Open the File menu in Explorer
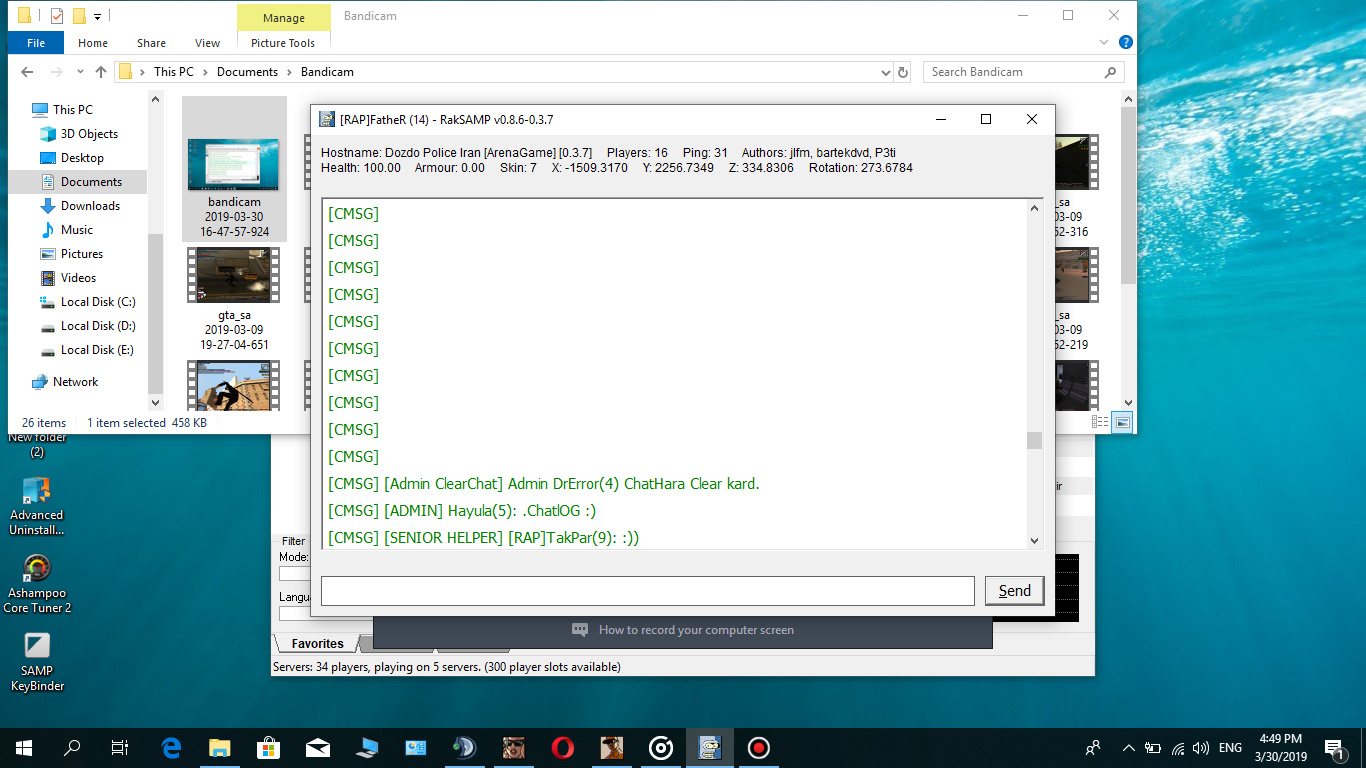The image size is (1366, 768). coord(36,43)
